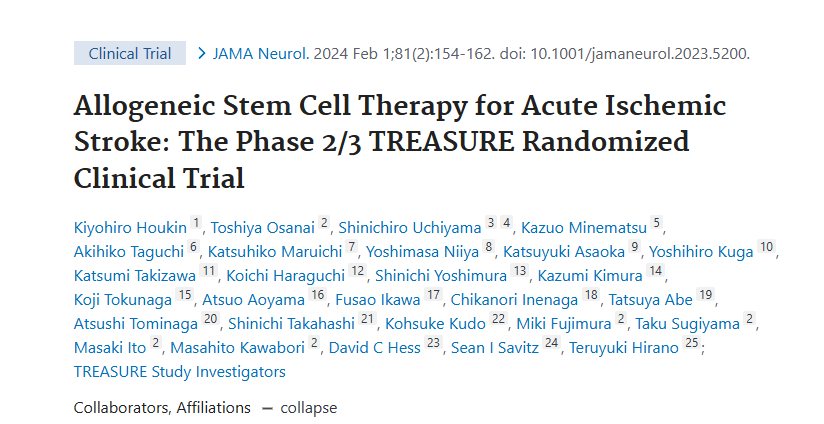Open the TREASURE Study Investigators link
Viewport: 824px width, 424px height.
click(179, 372)
